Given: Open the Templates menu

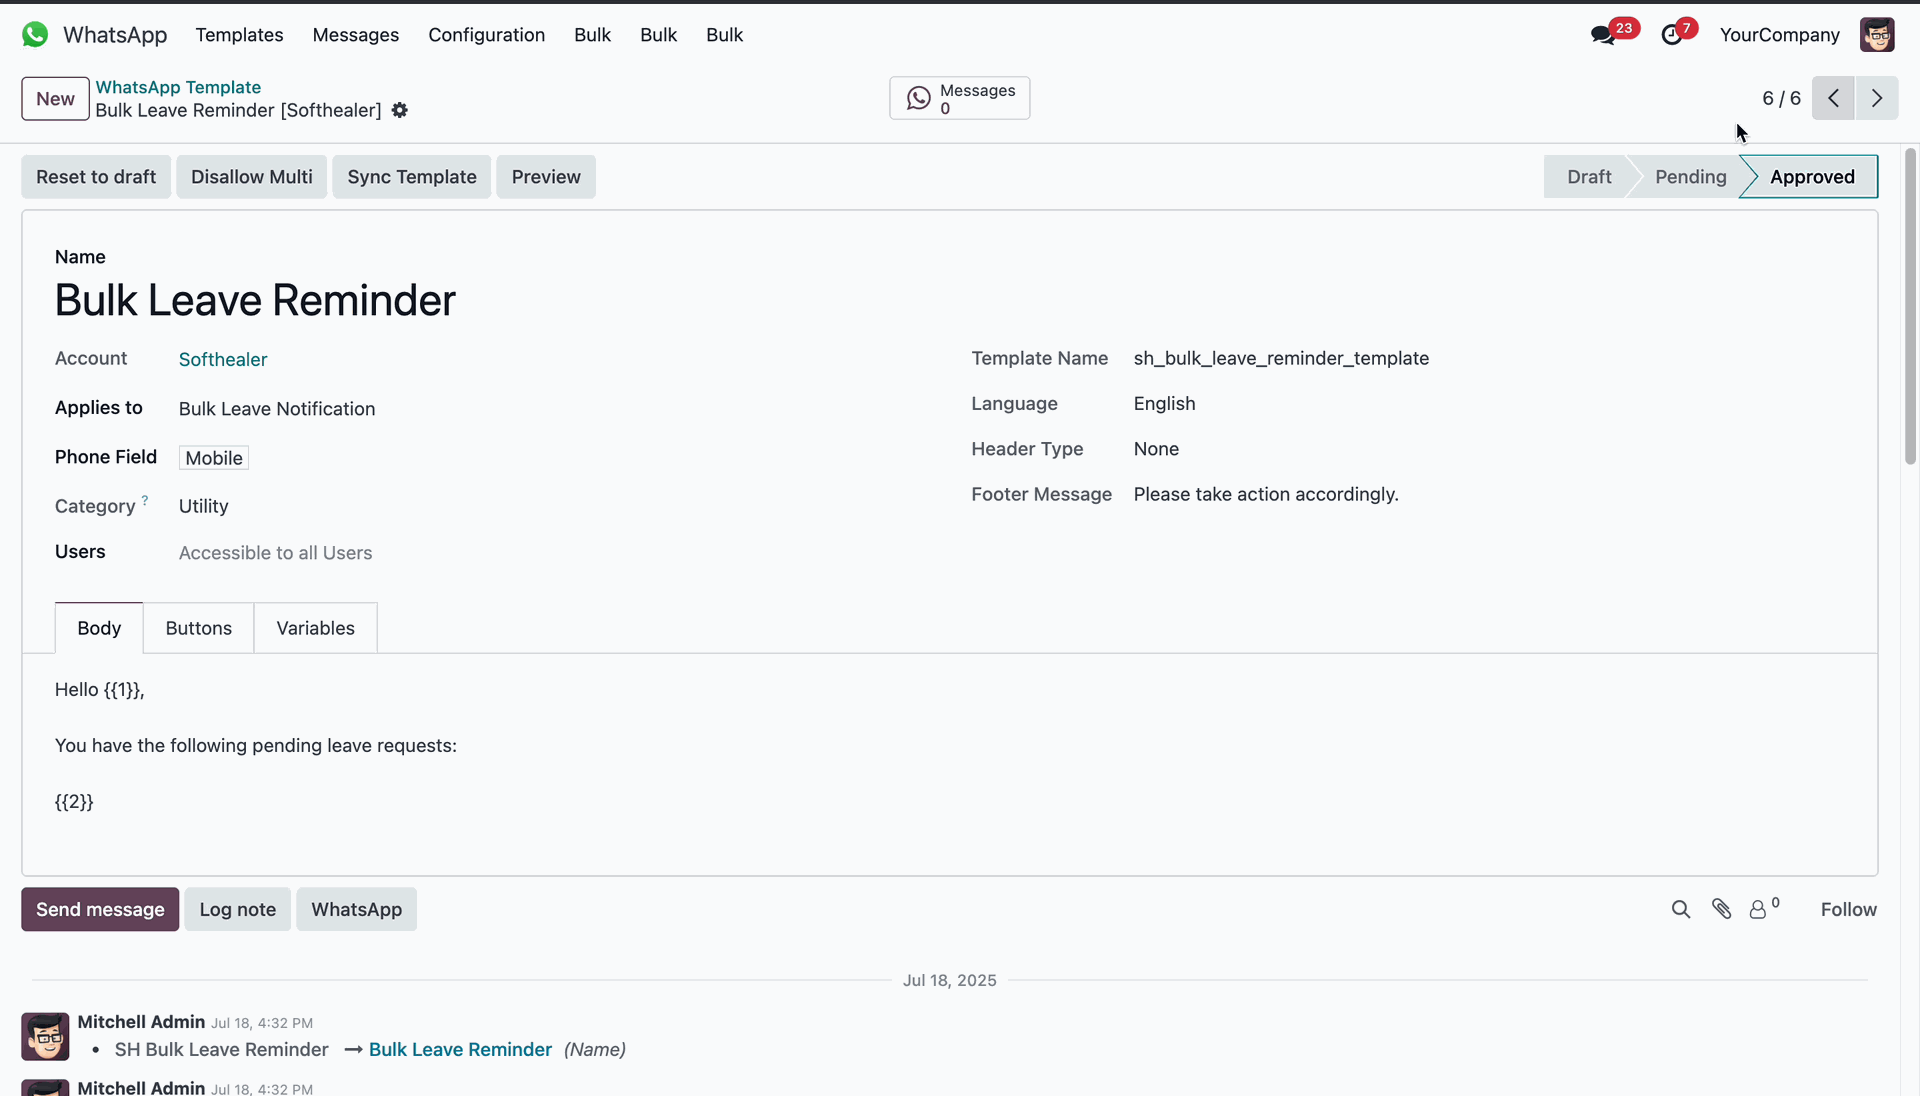Looking at the screenshot, I should click(x=239, y=35).
